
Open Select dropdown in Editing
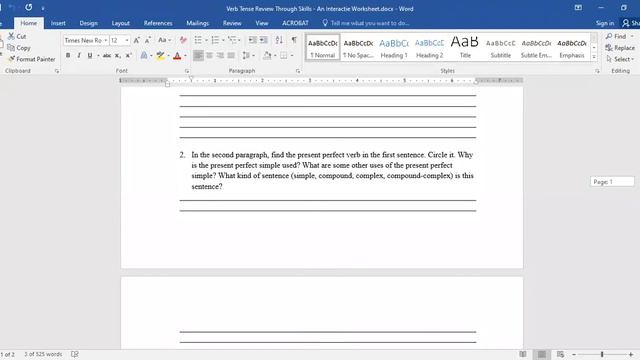pyautogui.click(x=620, y=59)
